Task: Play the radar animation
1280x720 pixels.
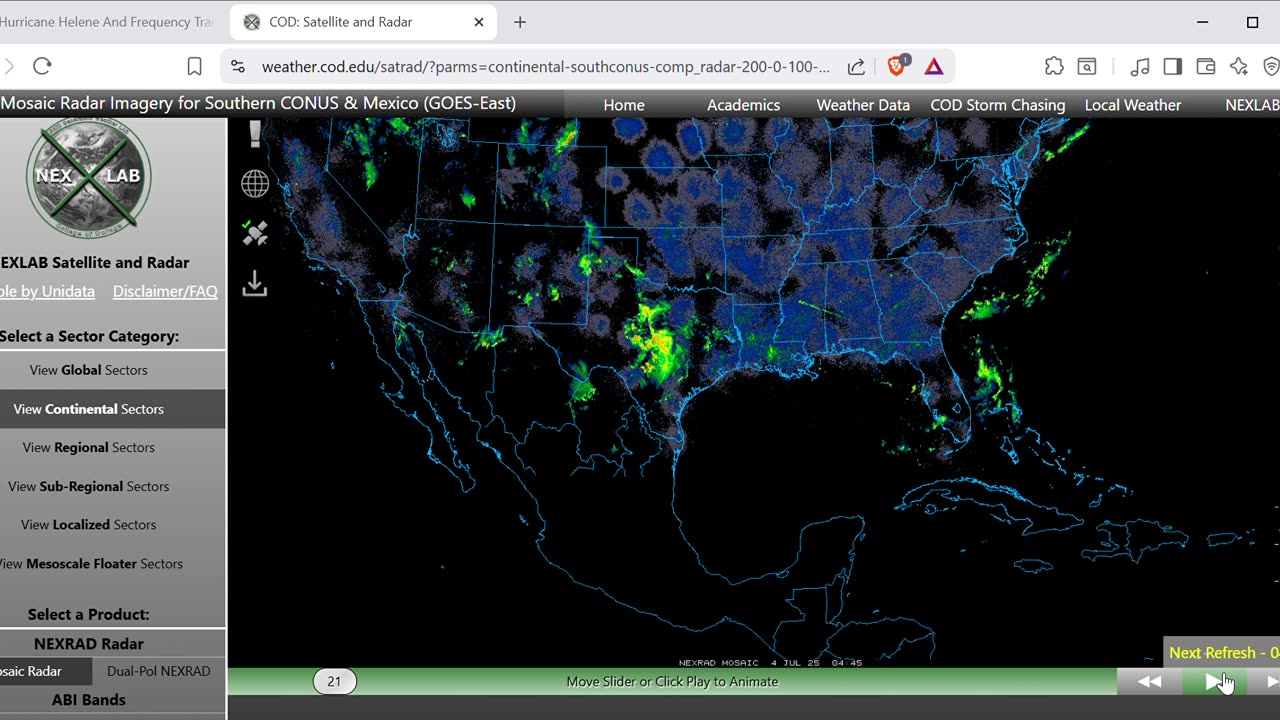Action: [x=1214, y=682]
